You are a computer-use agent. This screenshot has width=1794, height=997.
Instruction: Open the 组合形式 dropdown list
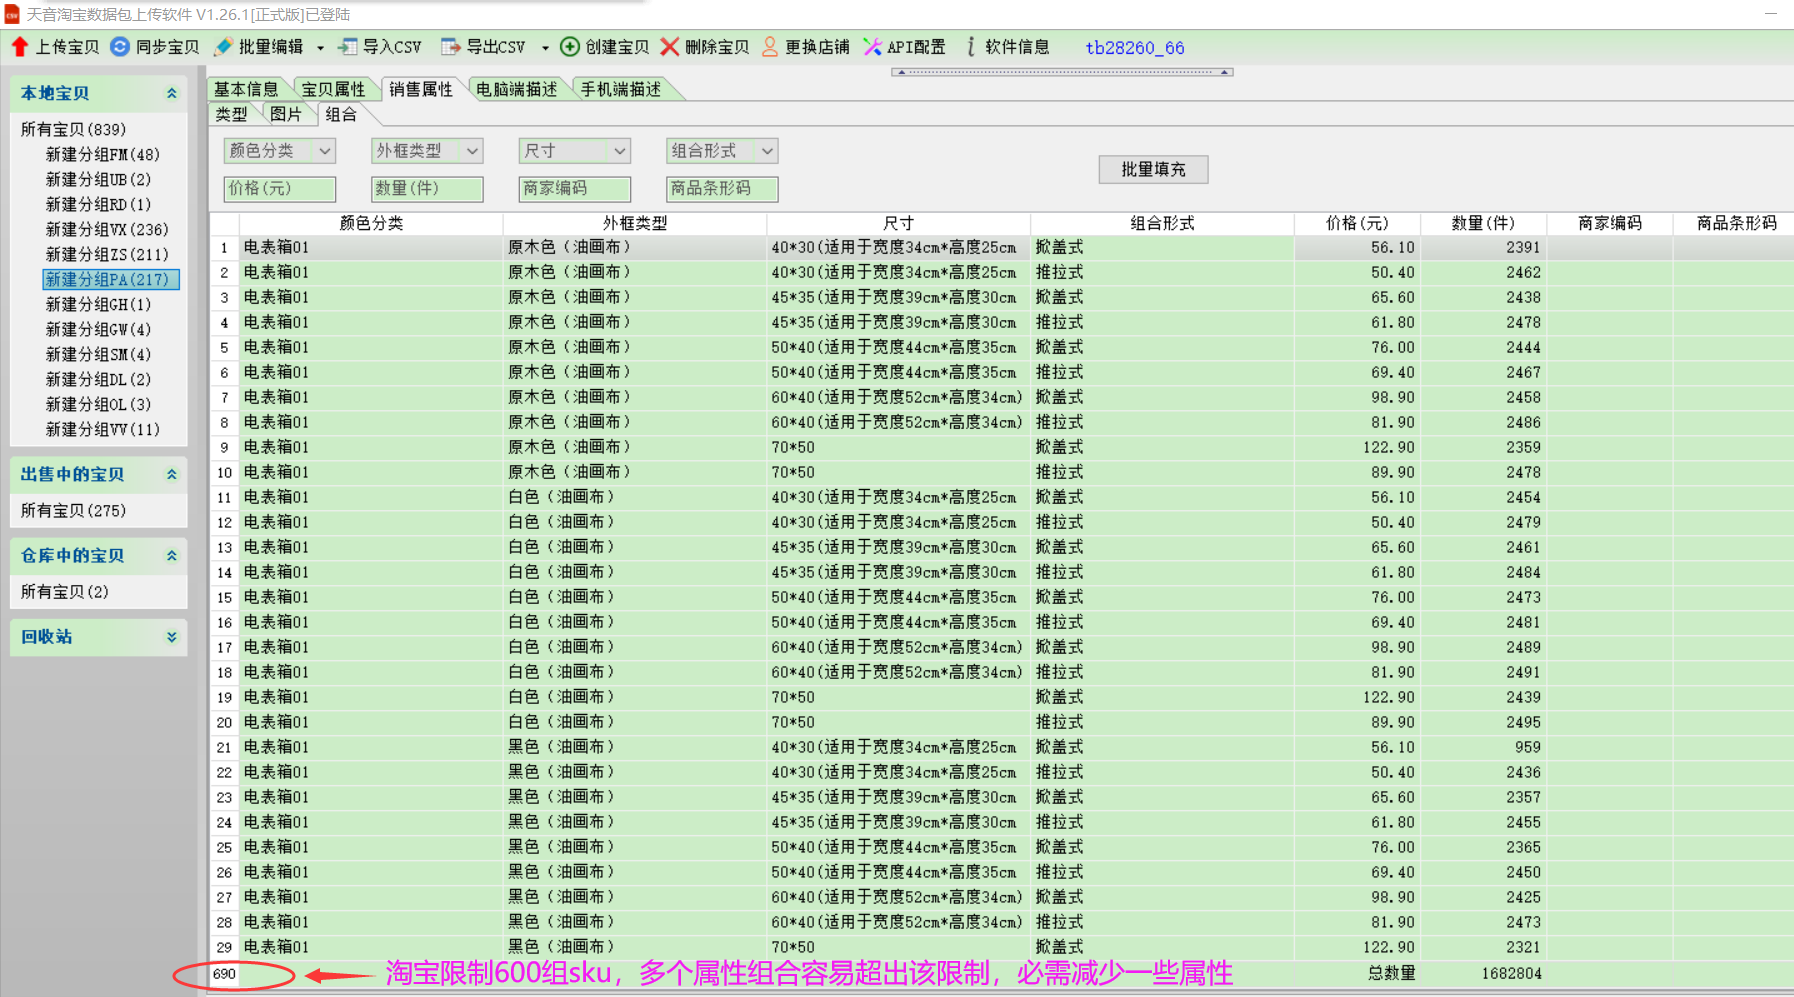(x=767, y=151)
